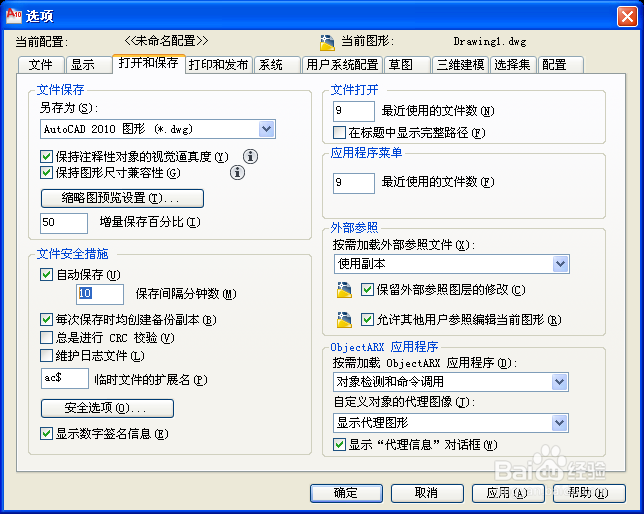Click drawing icon beside 当前图形 label
The width and height of the screenshot is (644, 514).
(x=327, y=42)
